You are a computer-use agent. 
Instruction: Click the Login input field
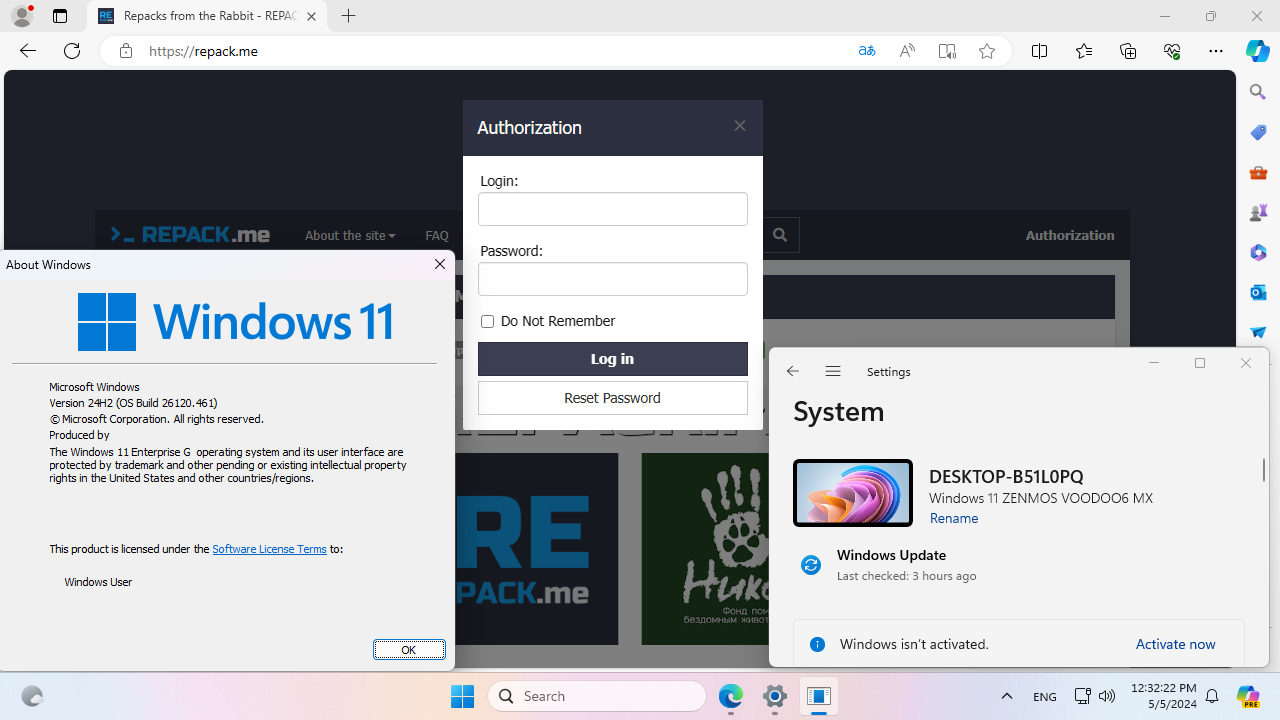click(x=613, y=209)
